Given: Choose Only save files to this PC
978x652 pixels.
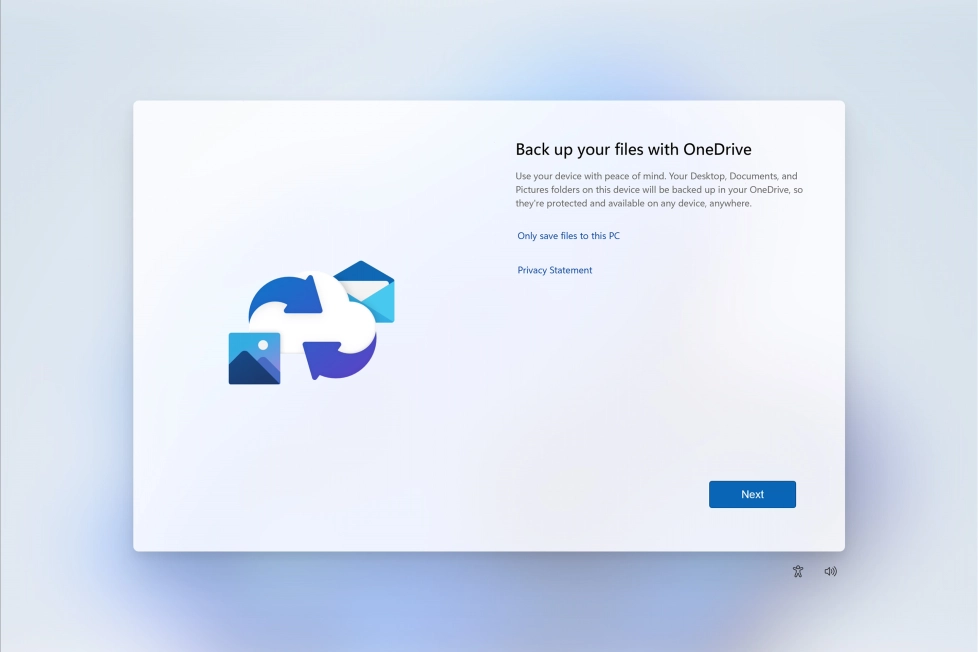Looking at the screenshot, I should pos(567,235).
